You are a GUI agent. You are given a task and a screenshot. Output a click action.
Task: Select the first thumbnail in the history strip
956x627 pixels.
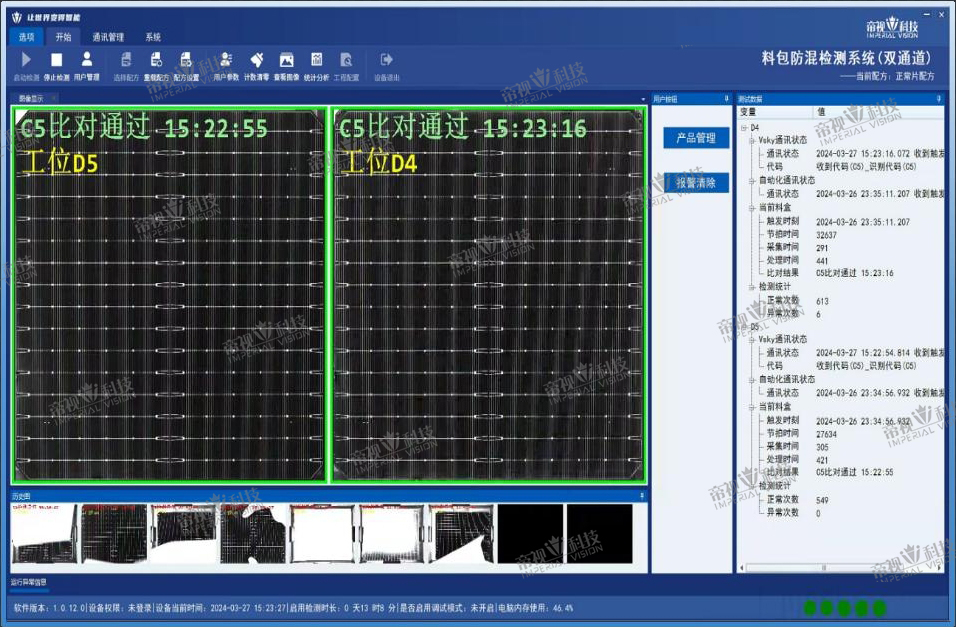coord(44,533)
